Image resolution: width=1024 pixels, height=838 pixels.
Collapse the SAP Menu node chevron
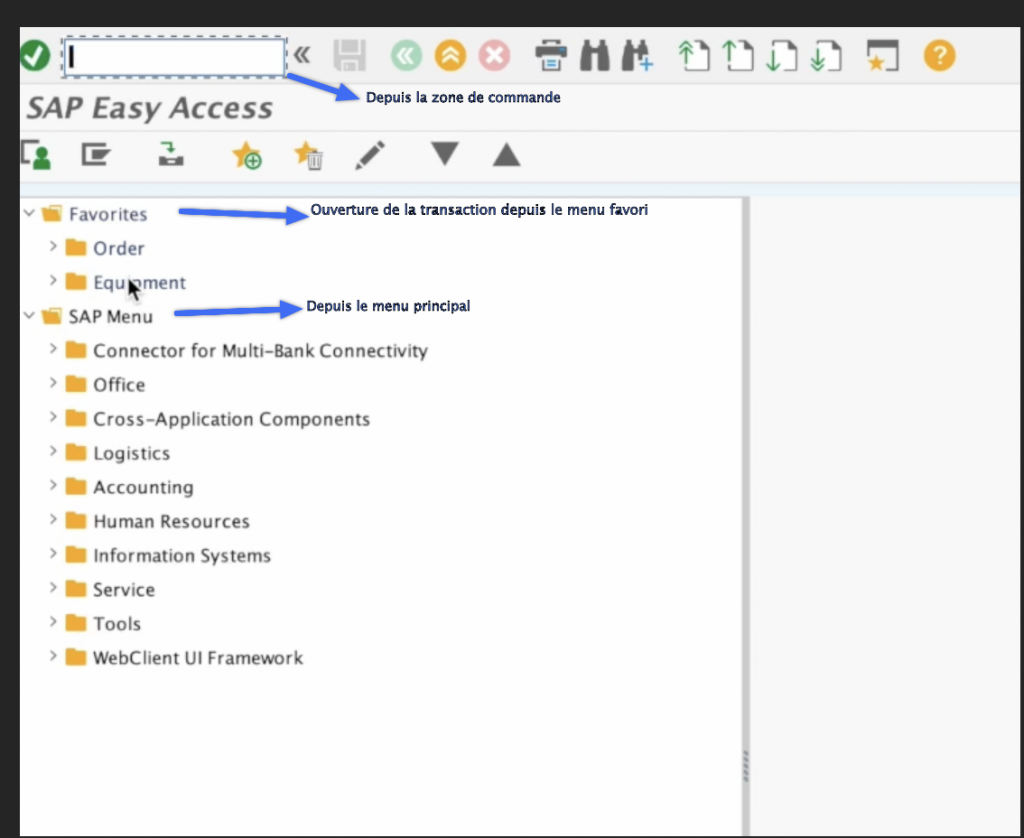pos(30,316)
